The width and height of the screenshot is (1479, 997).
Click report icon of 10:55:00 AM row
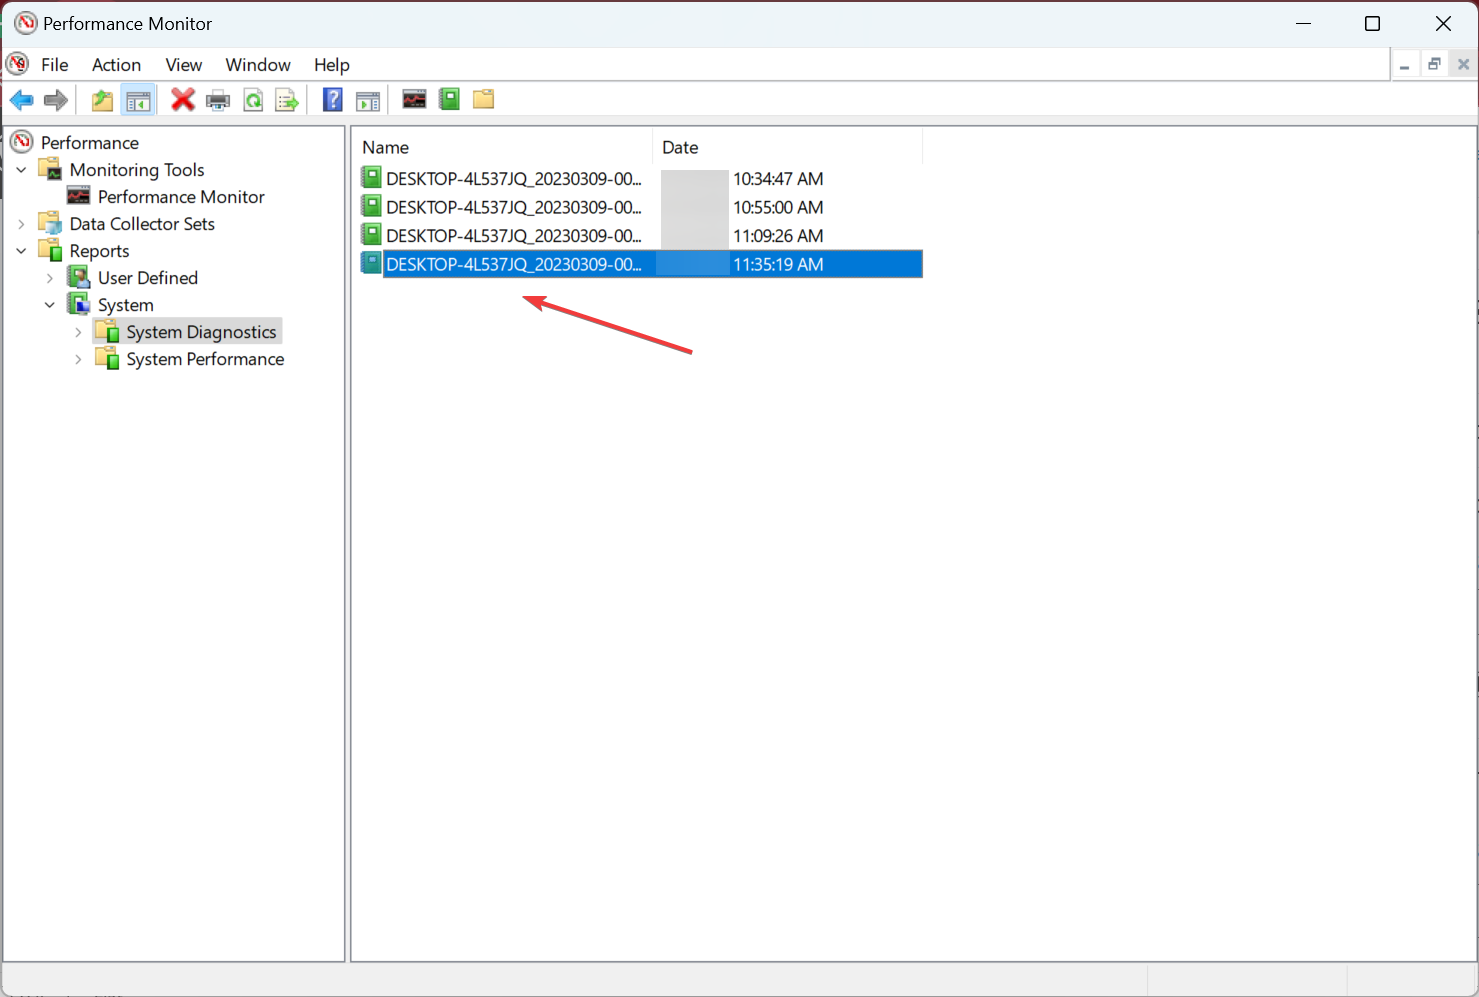click(x=371, y=206)
